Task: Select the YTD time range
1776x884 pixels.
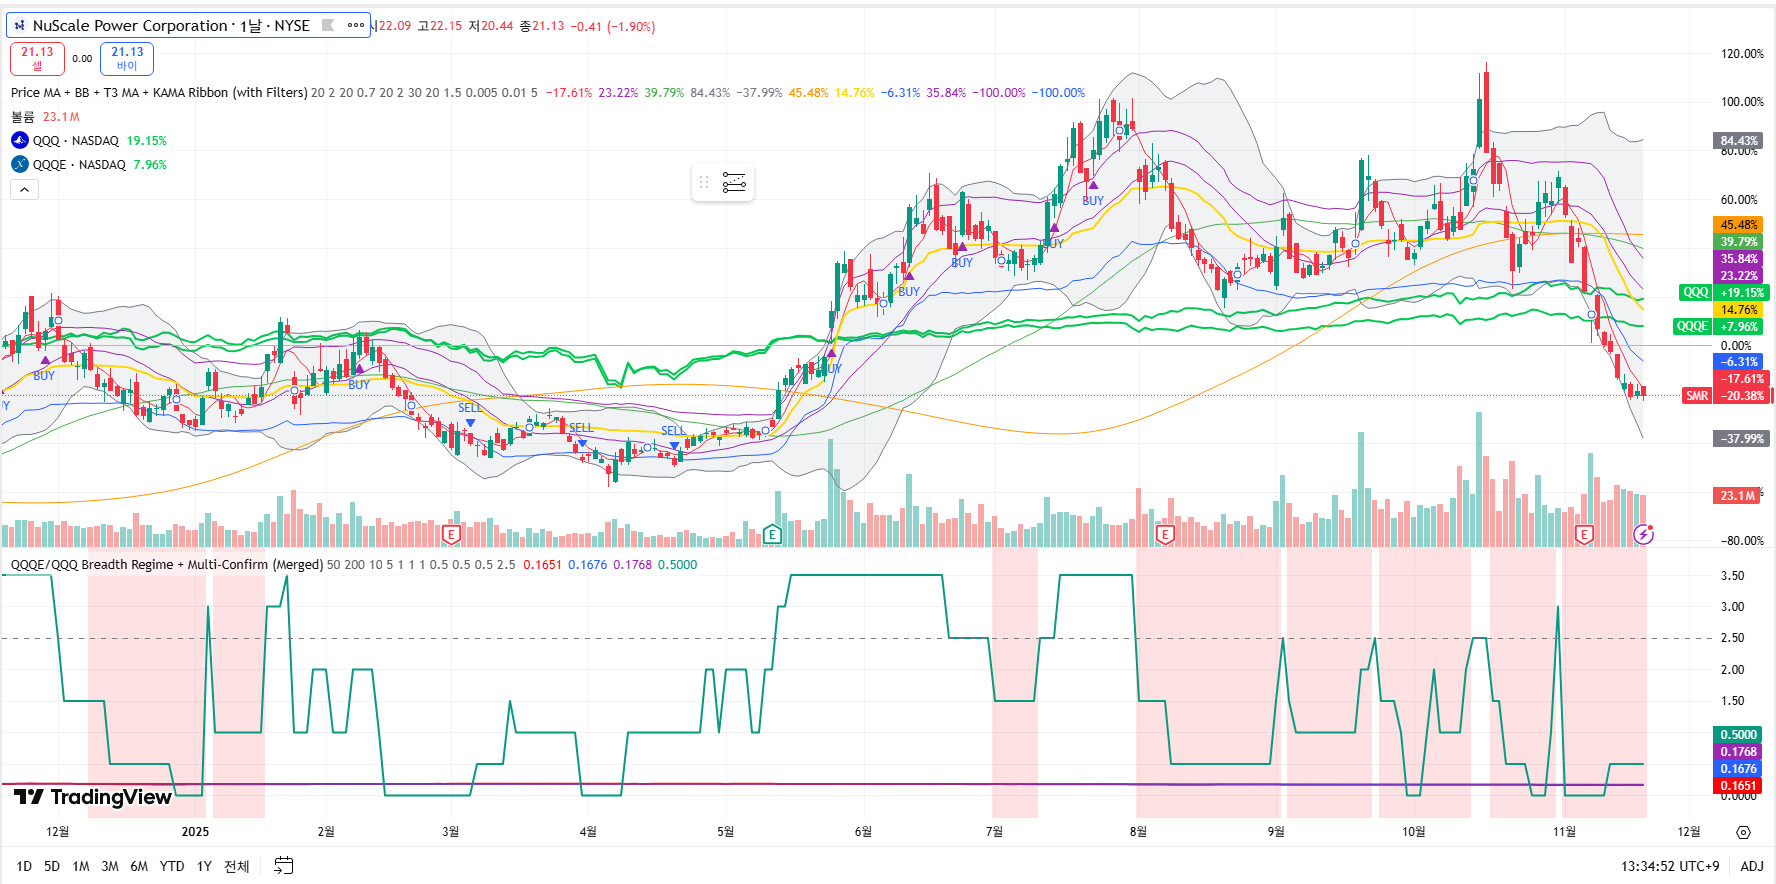Action: [172, 866]
